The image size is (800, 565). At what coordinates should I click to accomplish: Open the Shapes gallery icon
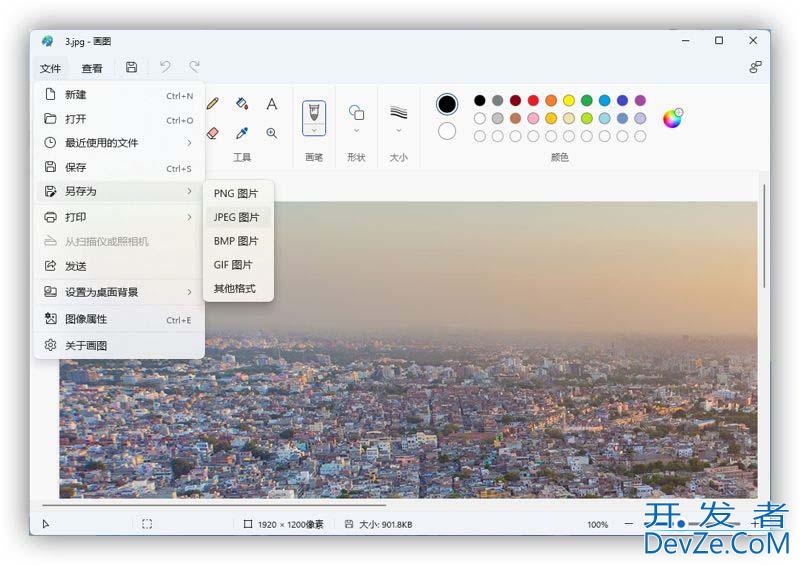(x=356, y=112)
